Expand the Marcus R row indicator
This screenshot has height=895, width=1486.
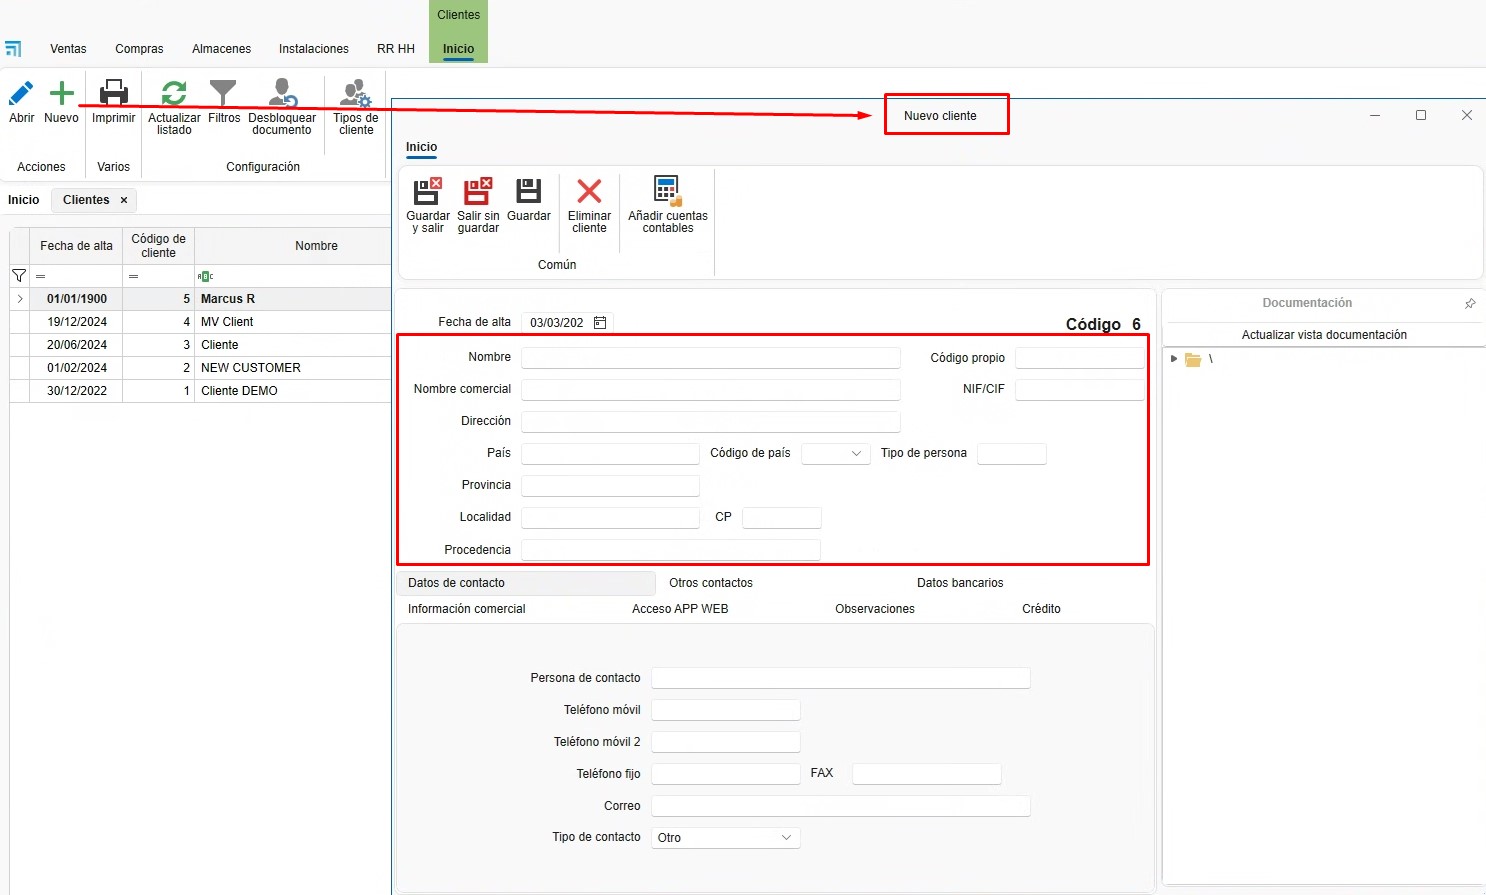pos(20,299)
